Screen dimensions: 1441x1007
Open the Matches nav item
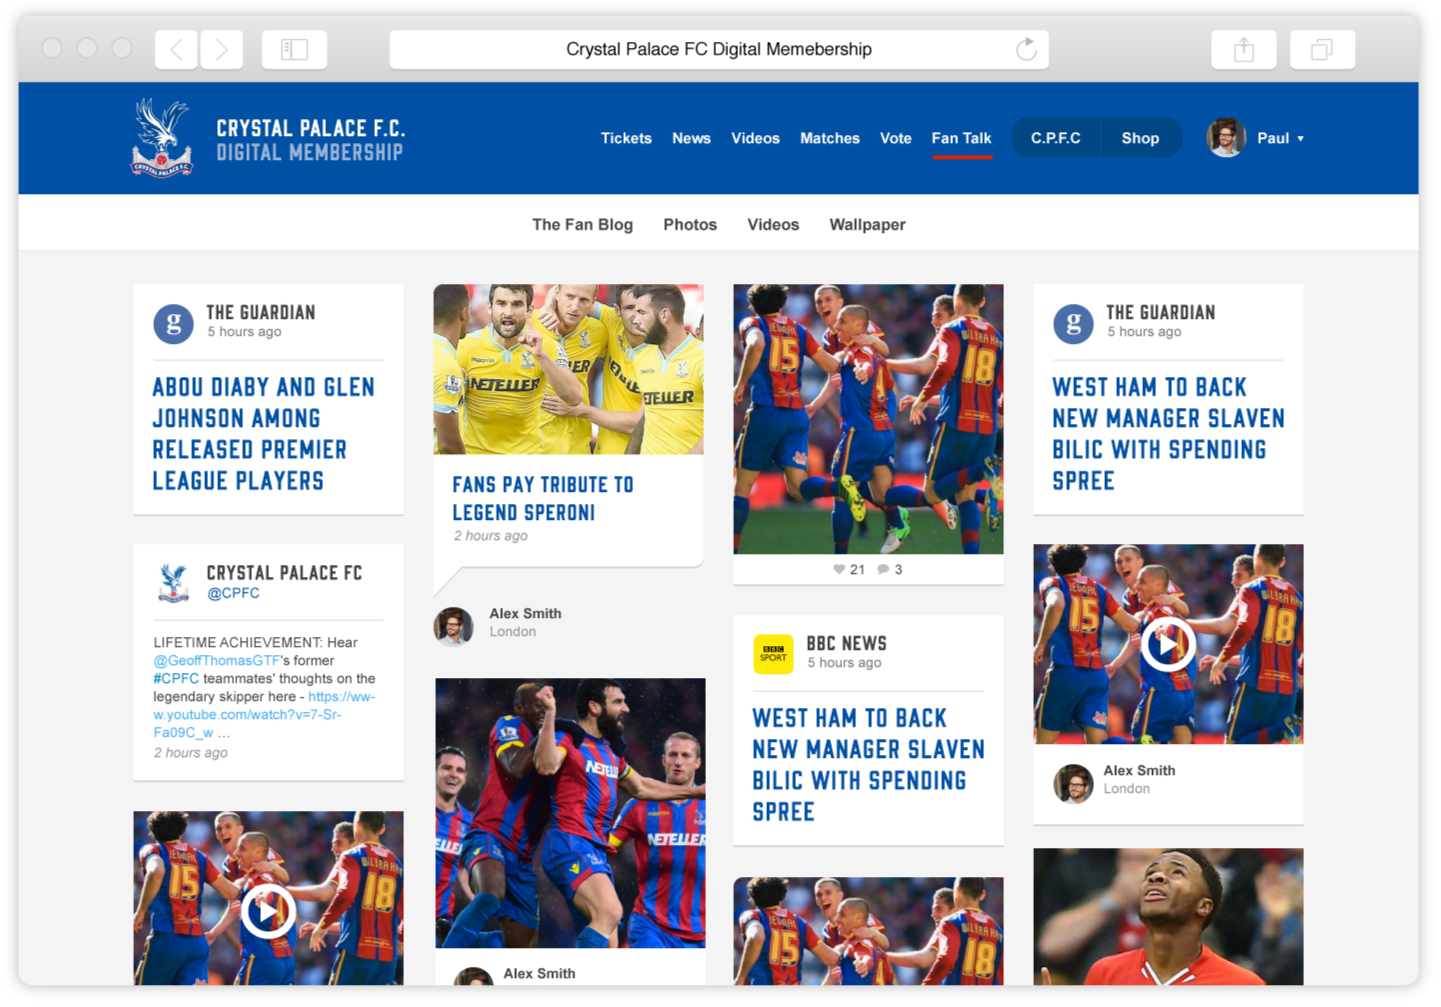tap(830, 138)
